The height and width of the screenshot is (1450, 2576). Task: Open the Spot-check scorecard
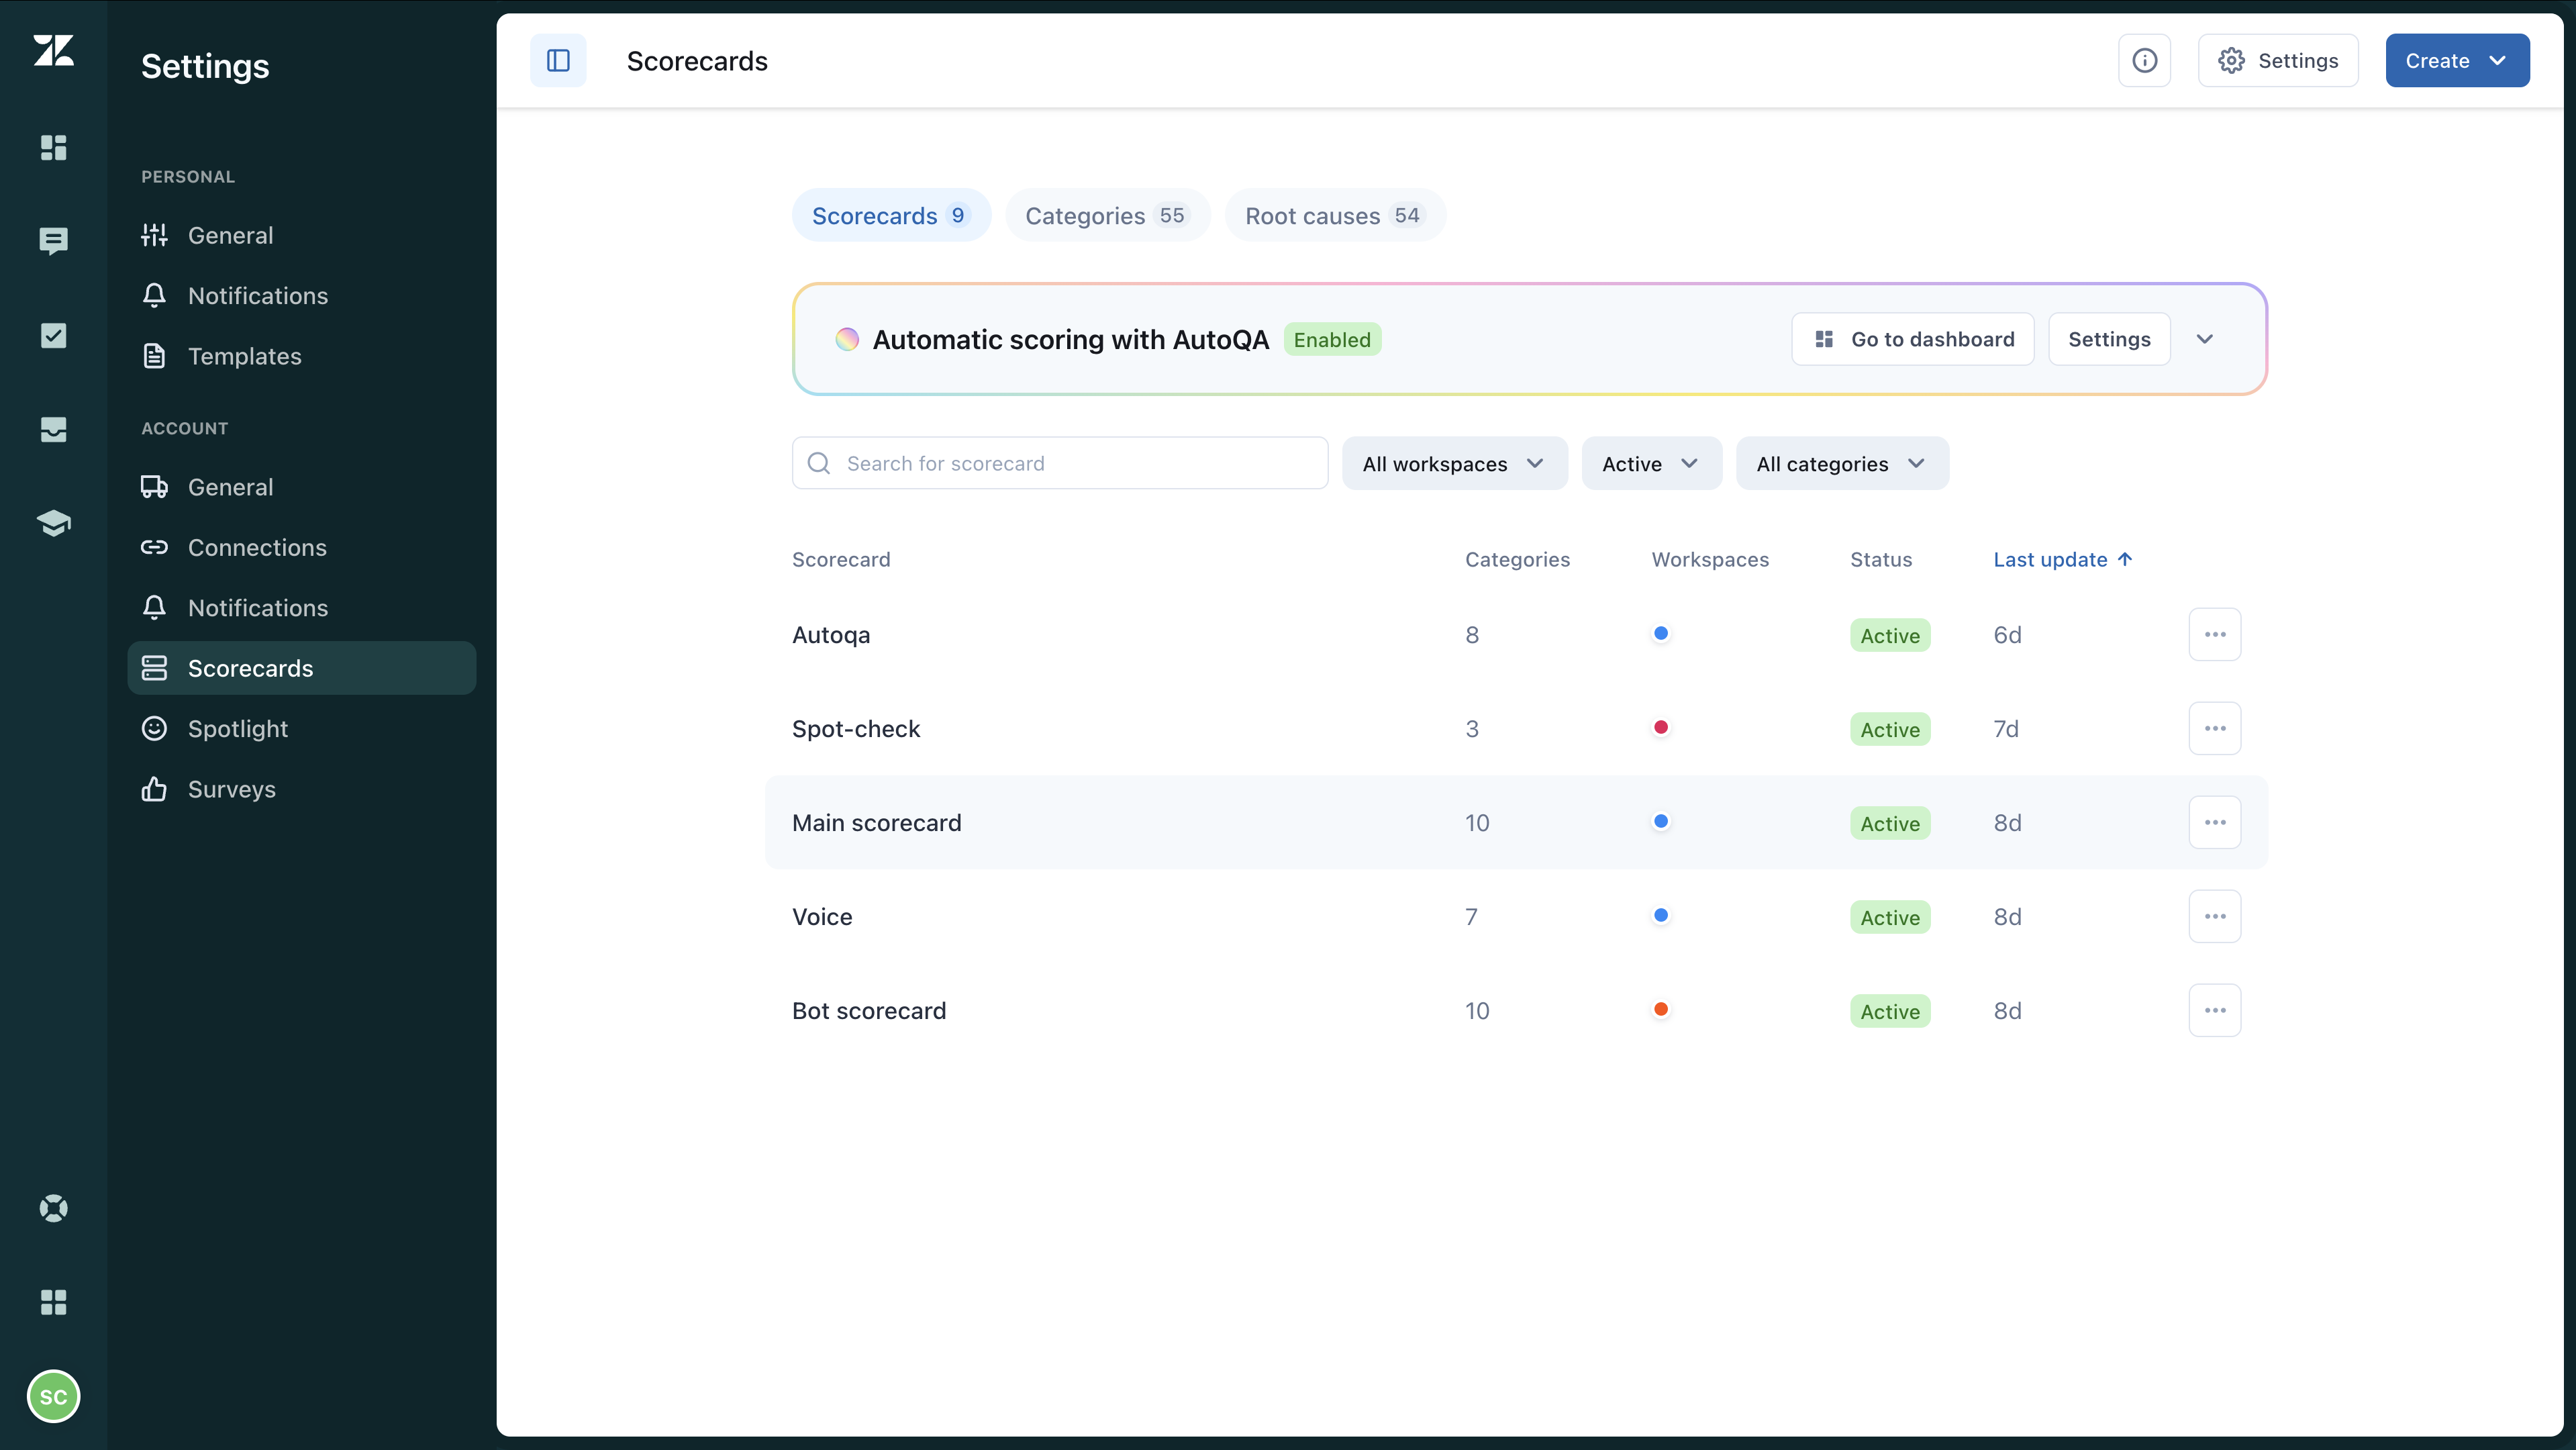pyautogui.click(x=856, y=729)
